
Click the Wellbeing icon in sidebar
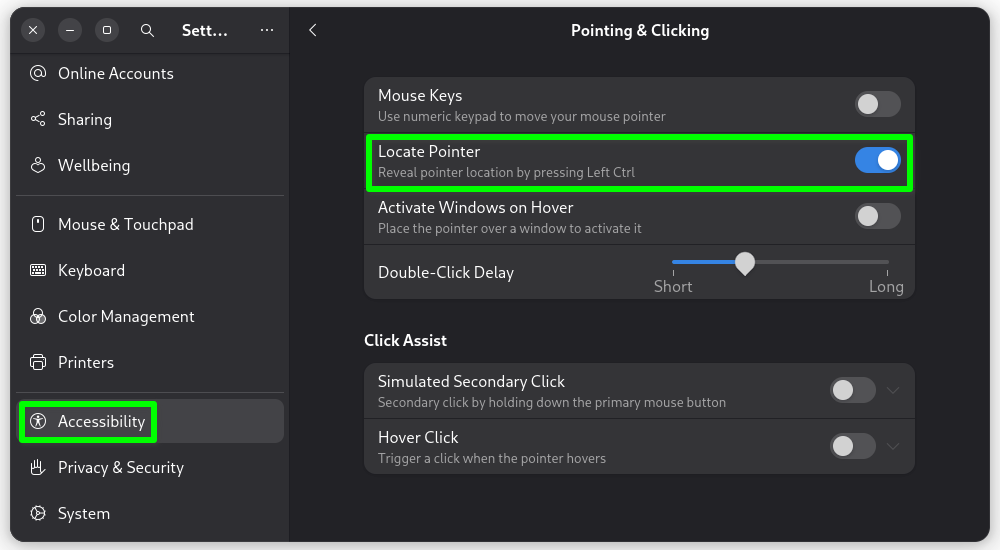(38, 165)
